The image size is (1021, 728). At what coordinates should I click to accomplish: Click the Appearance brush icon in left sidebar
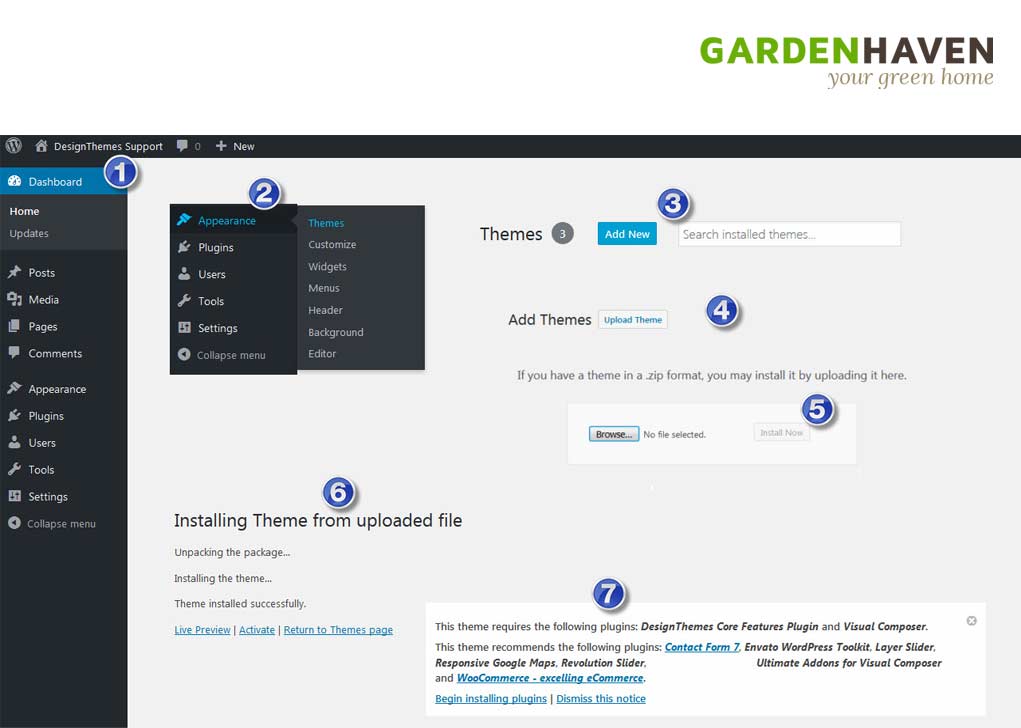point(14,388)
